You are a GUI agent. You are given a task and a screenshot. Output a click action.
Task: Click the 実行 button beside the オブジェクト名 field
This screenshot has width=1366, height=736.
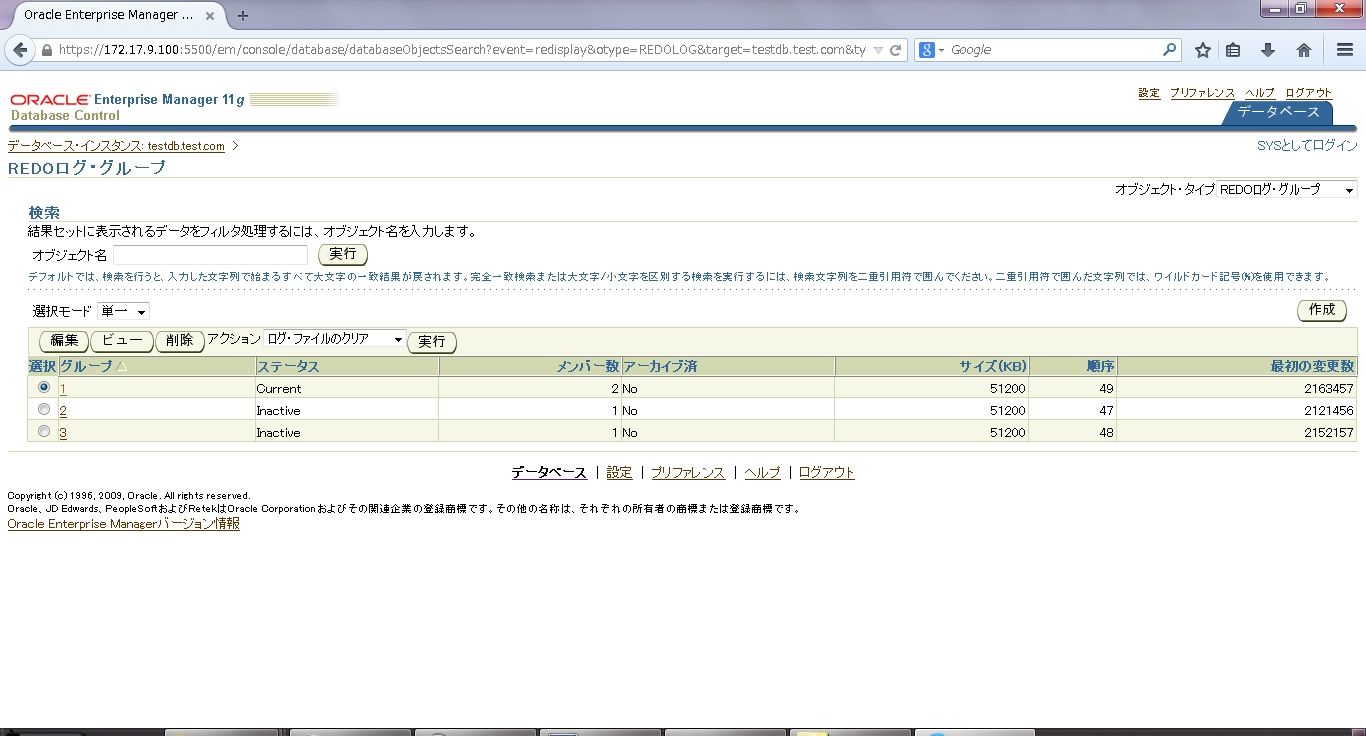[x=343, y=255]
